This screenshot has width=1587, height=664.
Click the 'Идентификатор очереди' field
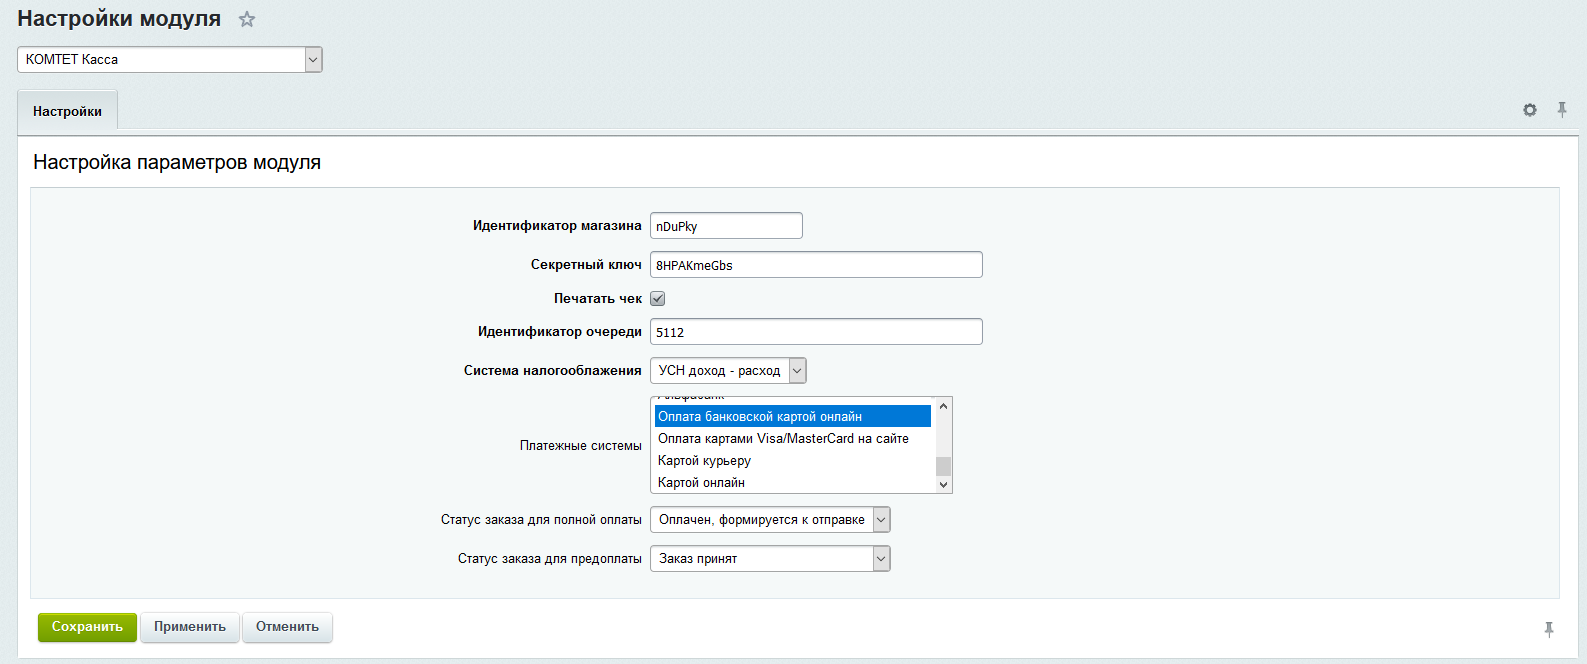click(815, 332)
